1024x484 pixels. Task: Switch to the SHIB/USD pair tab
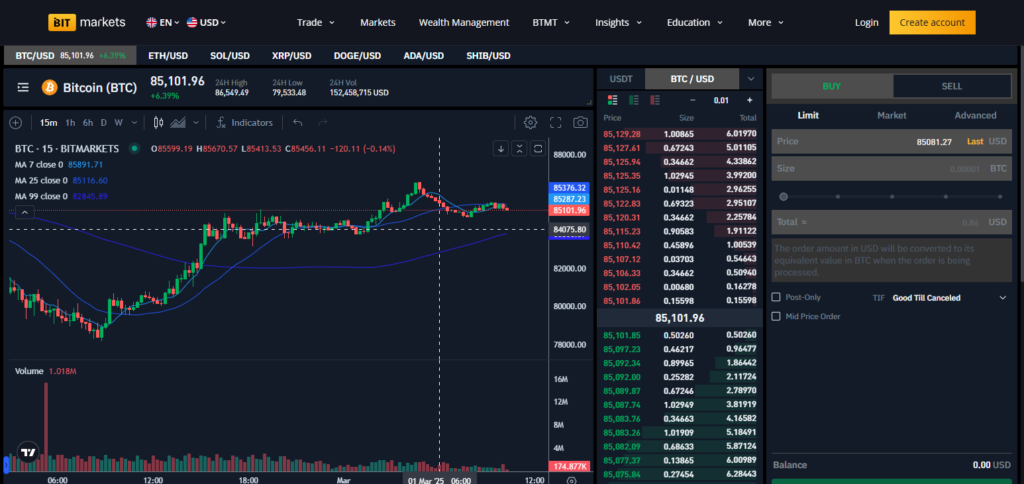(x=488, y=56)
